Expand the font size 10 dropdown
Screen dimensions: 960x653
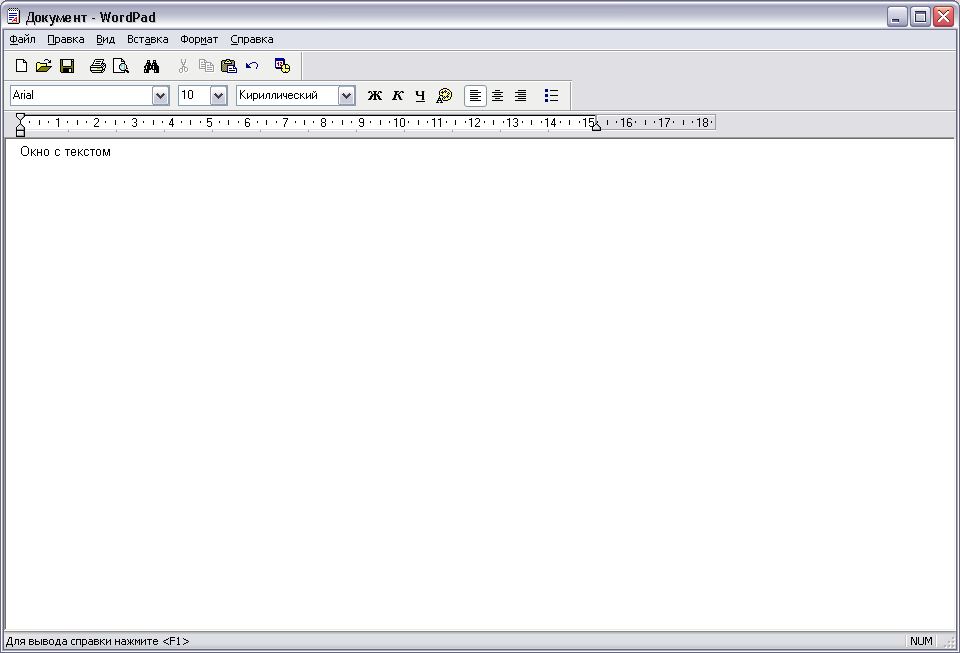pyautogui.click(x=219, y=95)
